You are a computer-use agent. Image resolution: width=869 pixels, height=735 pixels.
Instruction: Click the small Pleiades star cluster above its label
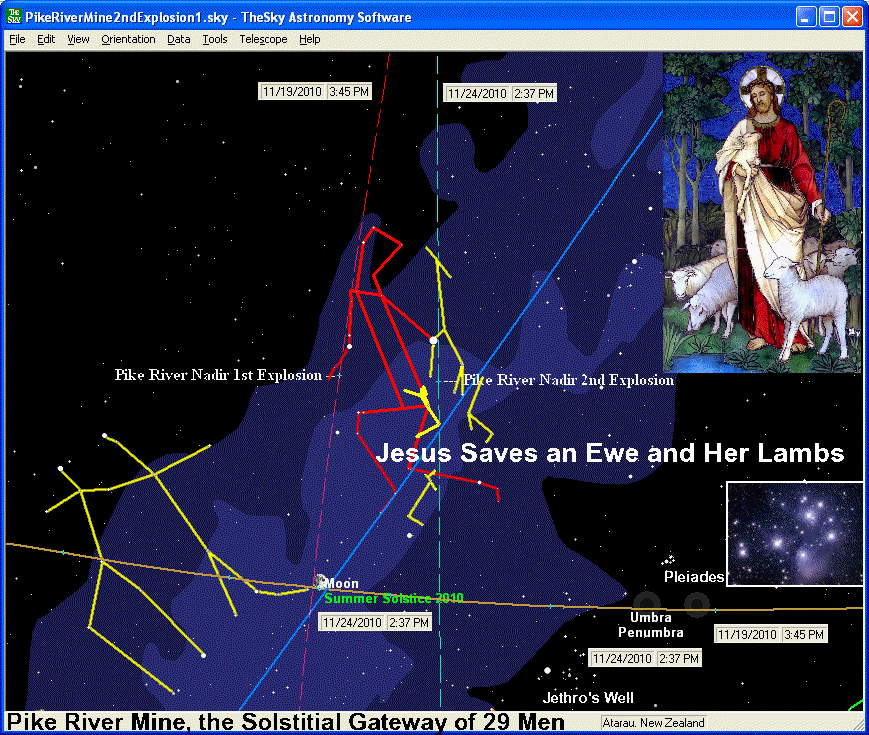[x=668, y=559]
